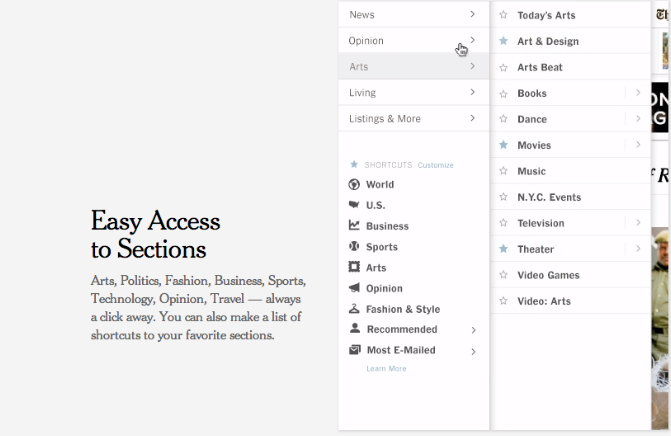The image size is (671, 436).
Task: Click the Business chart shortcut icon
Action: coord(354,225)
